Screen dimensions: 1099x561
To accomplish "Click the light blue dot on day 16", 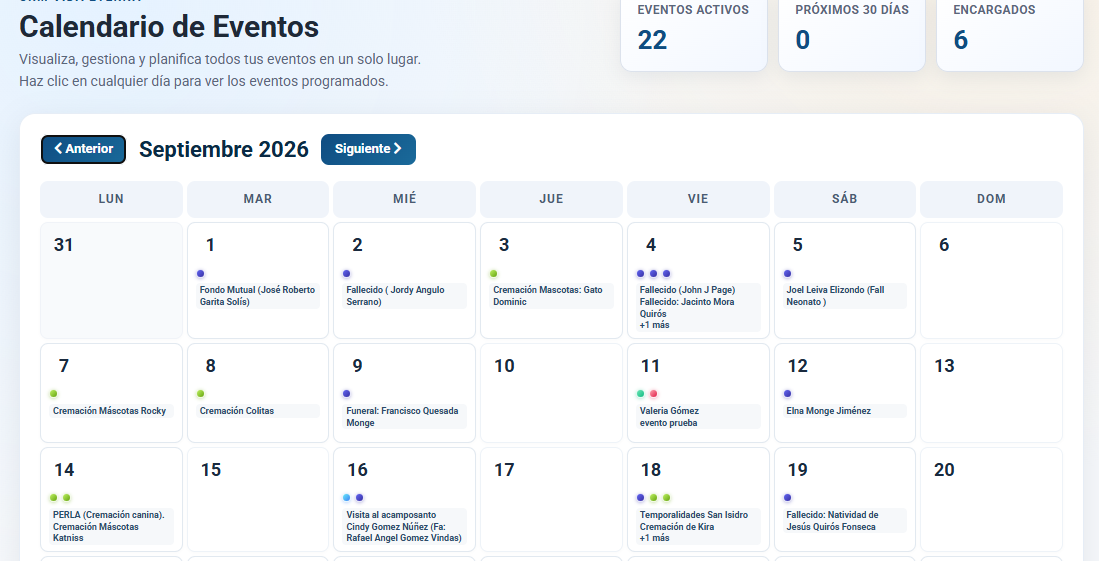I will (x=346, y=497).
